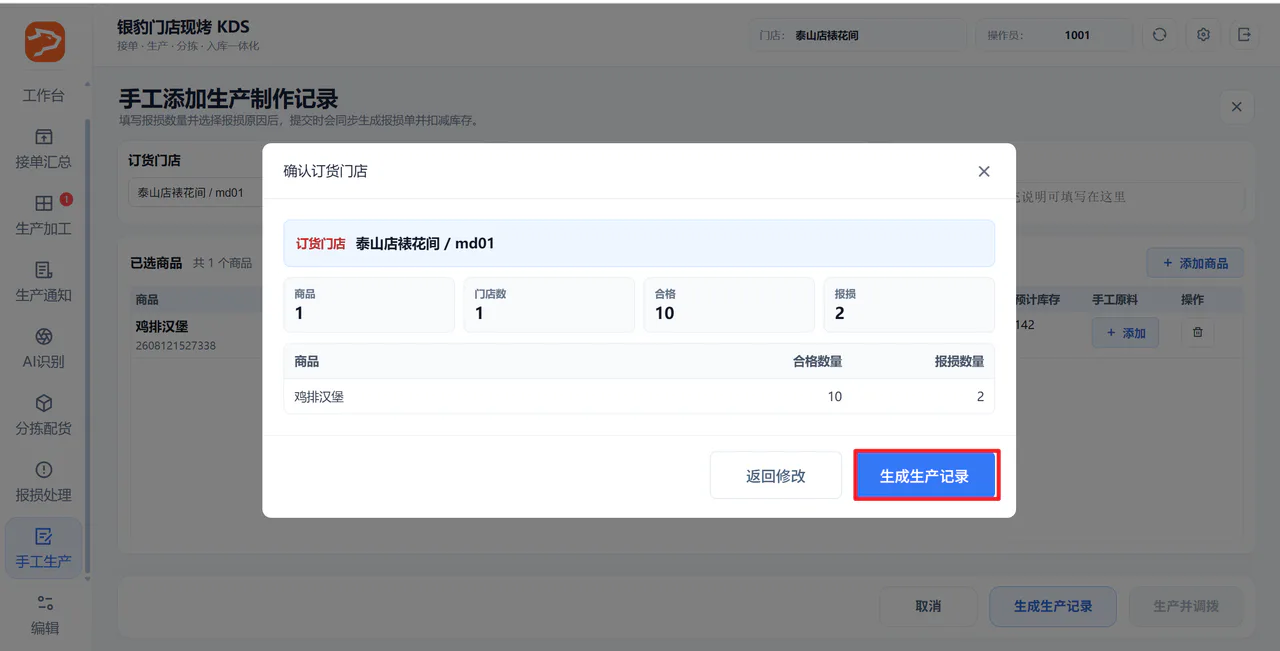This screenshot has width=1280, height=651.
Task: Click the remarks field ending 说明可填写在这里
Action: click(1130, 197)
